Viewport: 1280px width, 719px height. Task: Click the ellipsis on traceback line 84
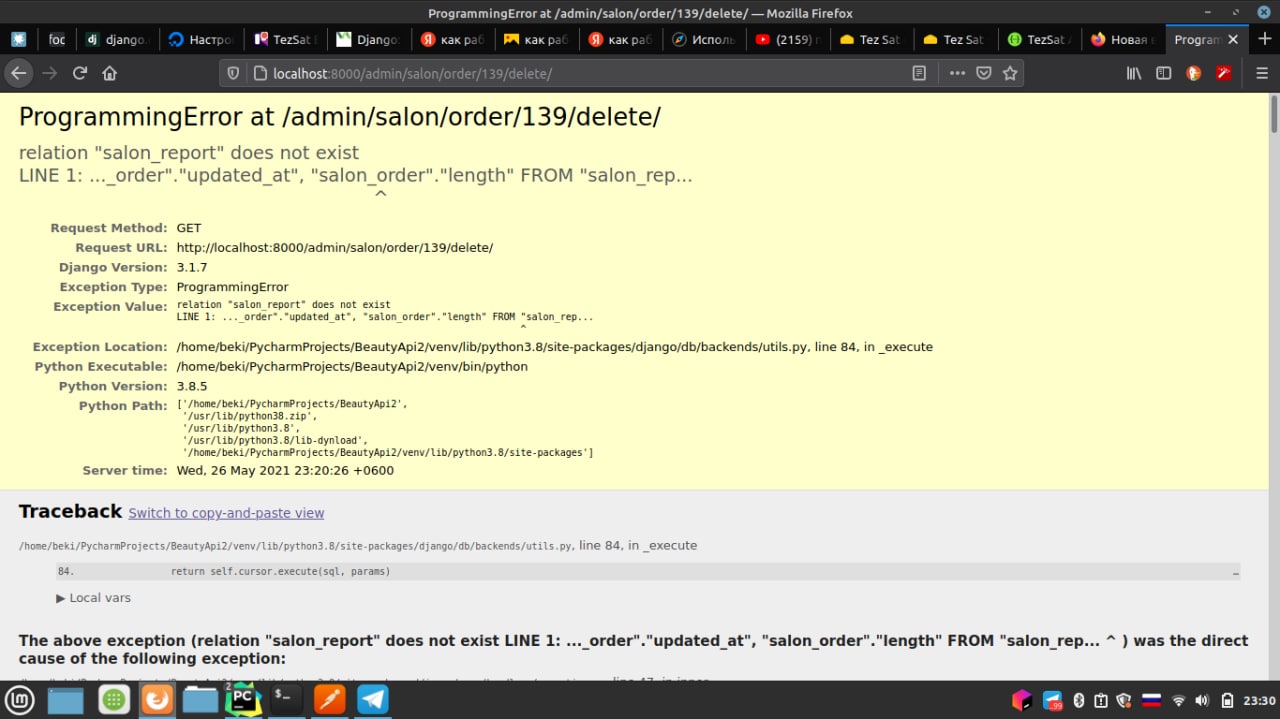pyautogui.click(x=1236, y=572)
